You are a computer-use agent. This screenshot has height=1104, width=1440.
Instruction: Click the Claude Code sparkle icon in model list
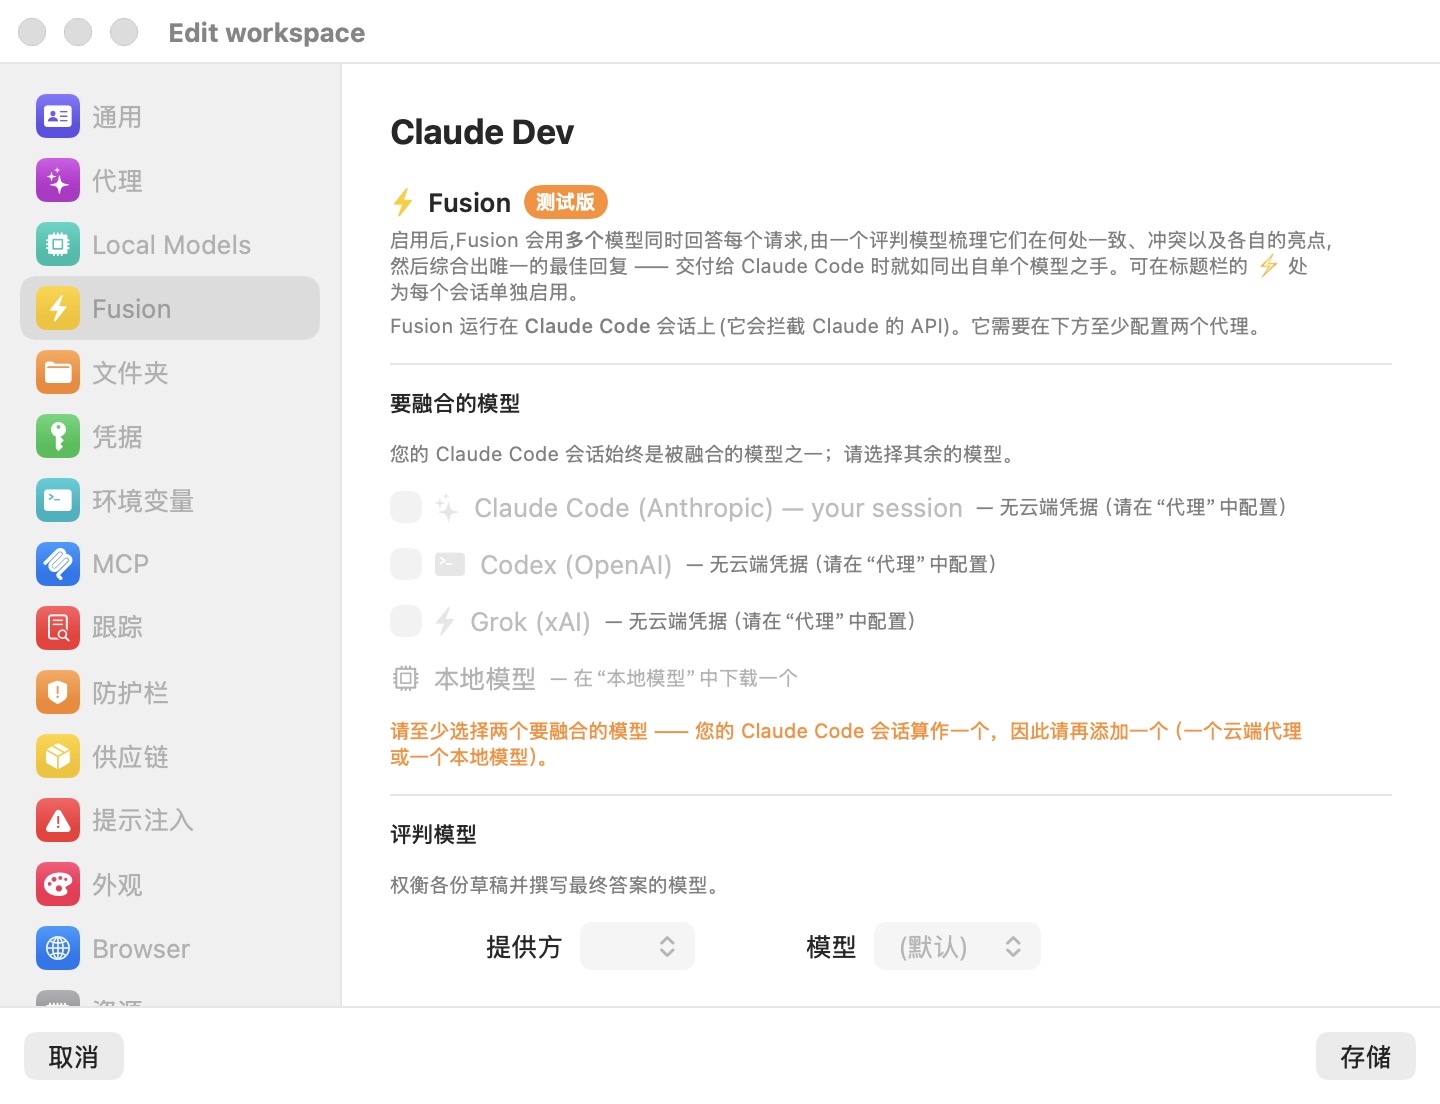click(x=447, y=508)
